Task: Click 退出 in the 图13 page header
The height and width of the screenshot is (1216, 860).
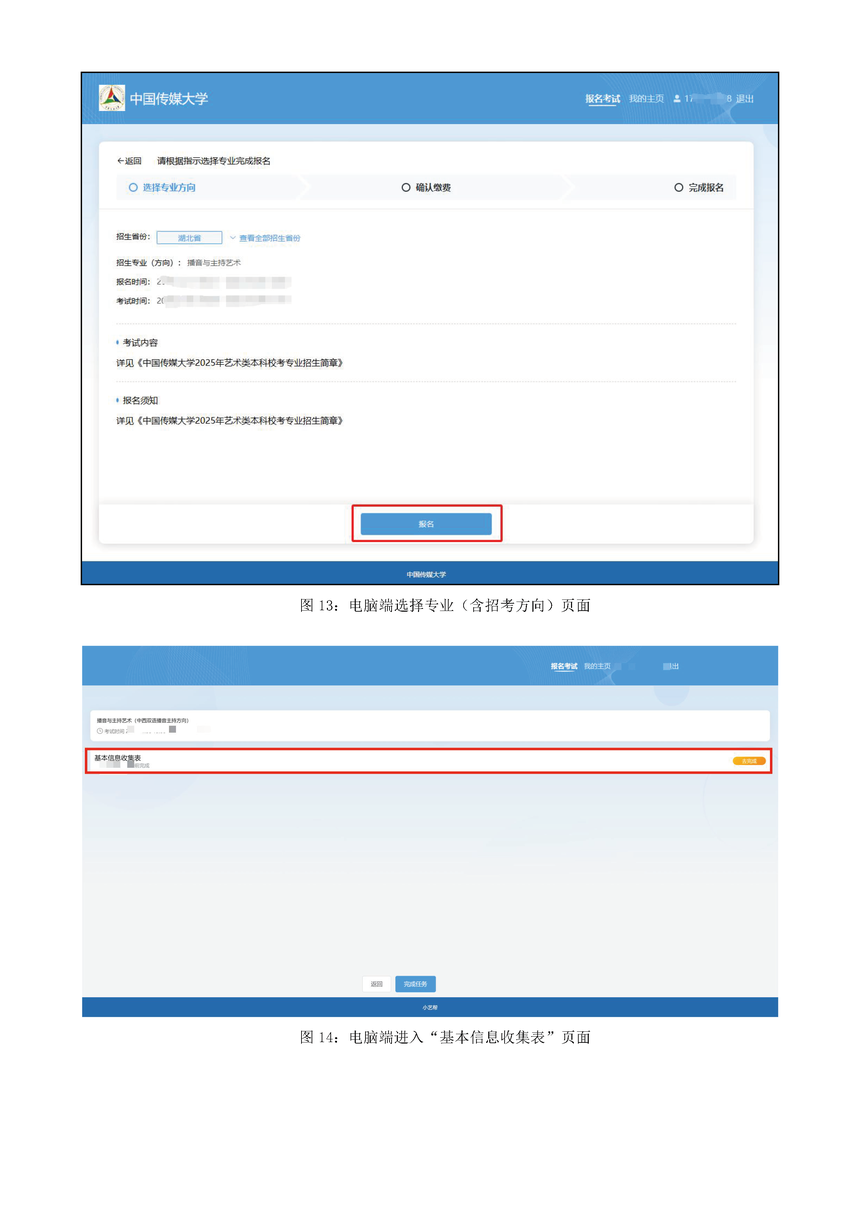Action: point(745,99)
